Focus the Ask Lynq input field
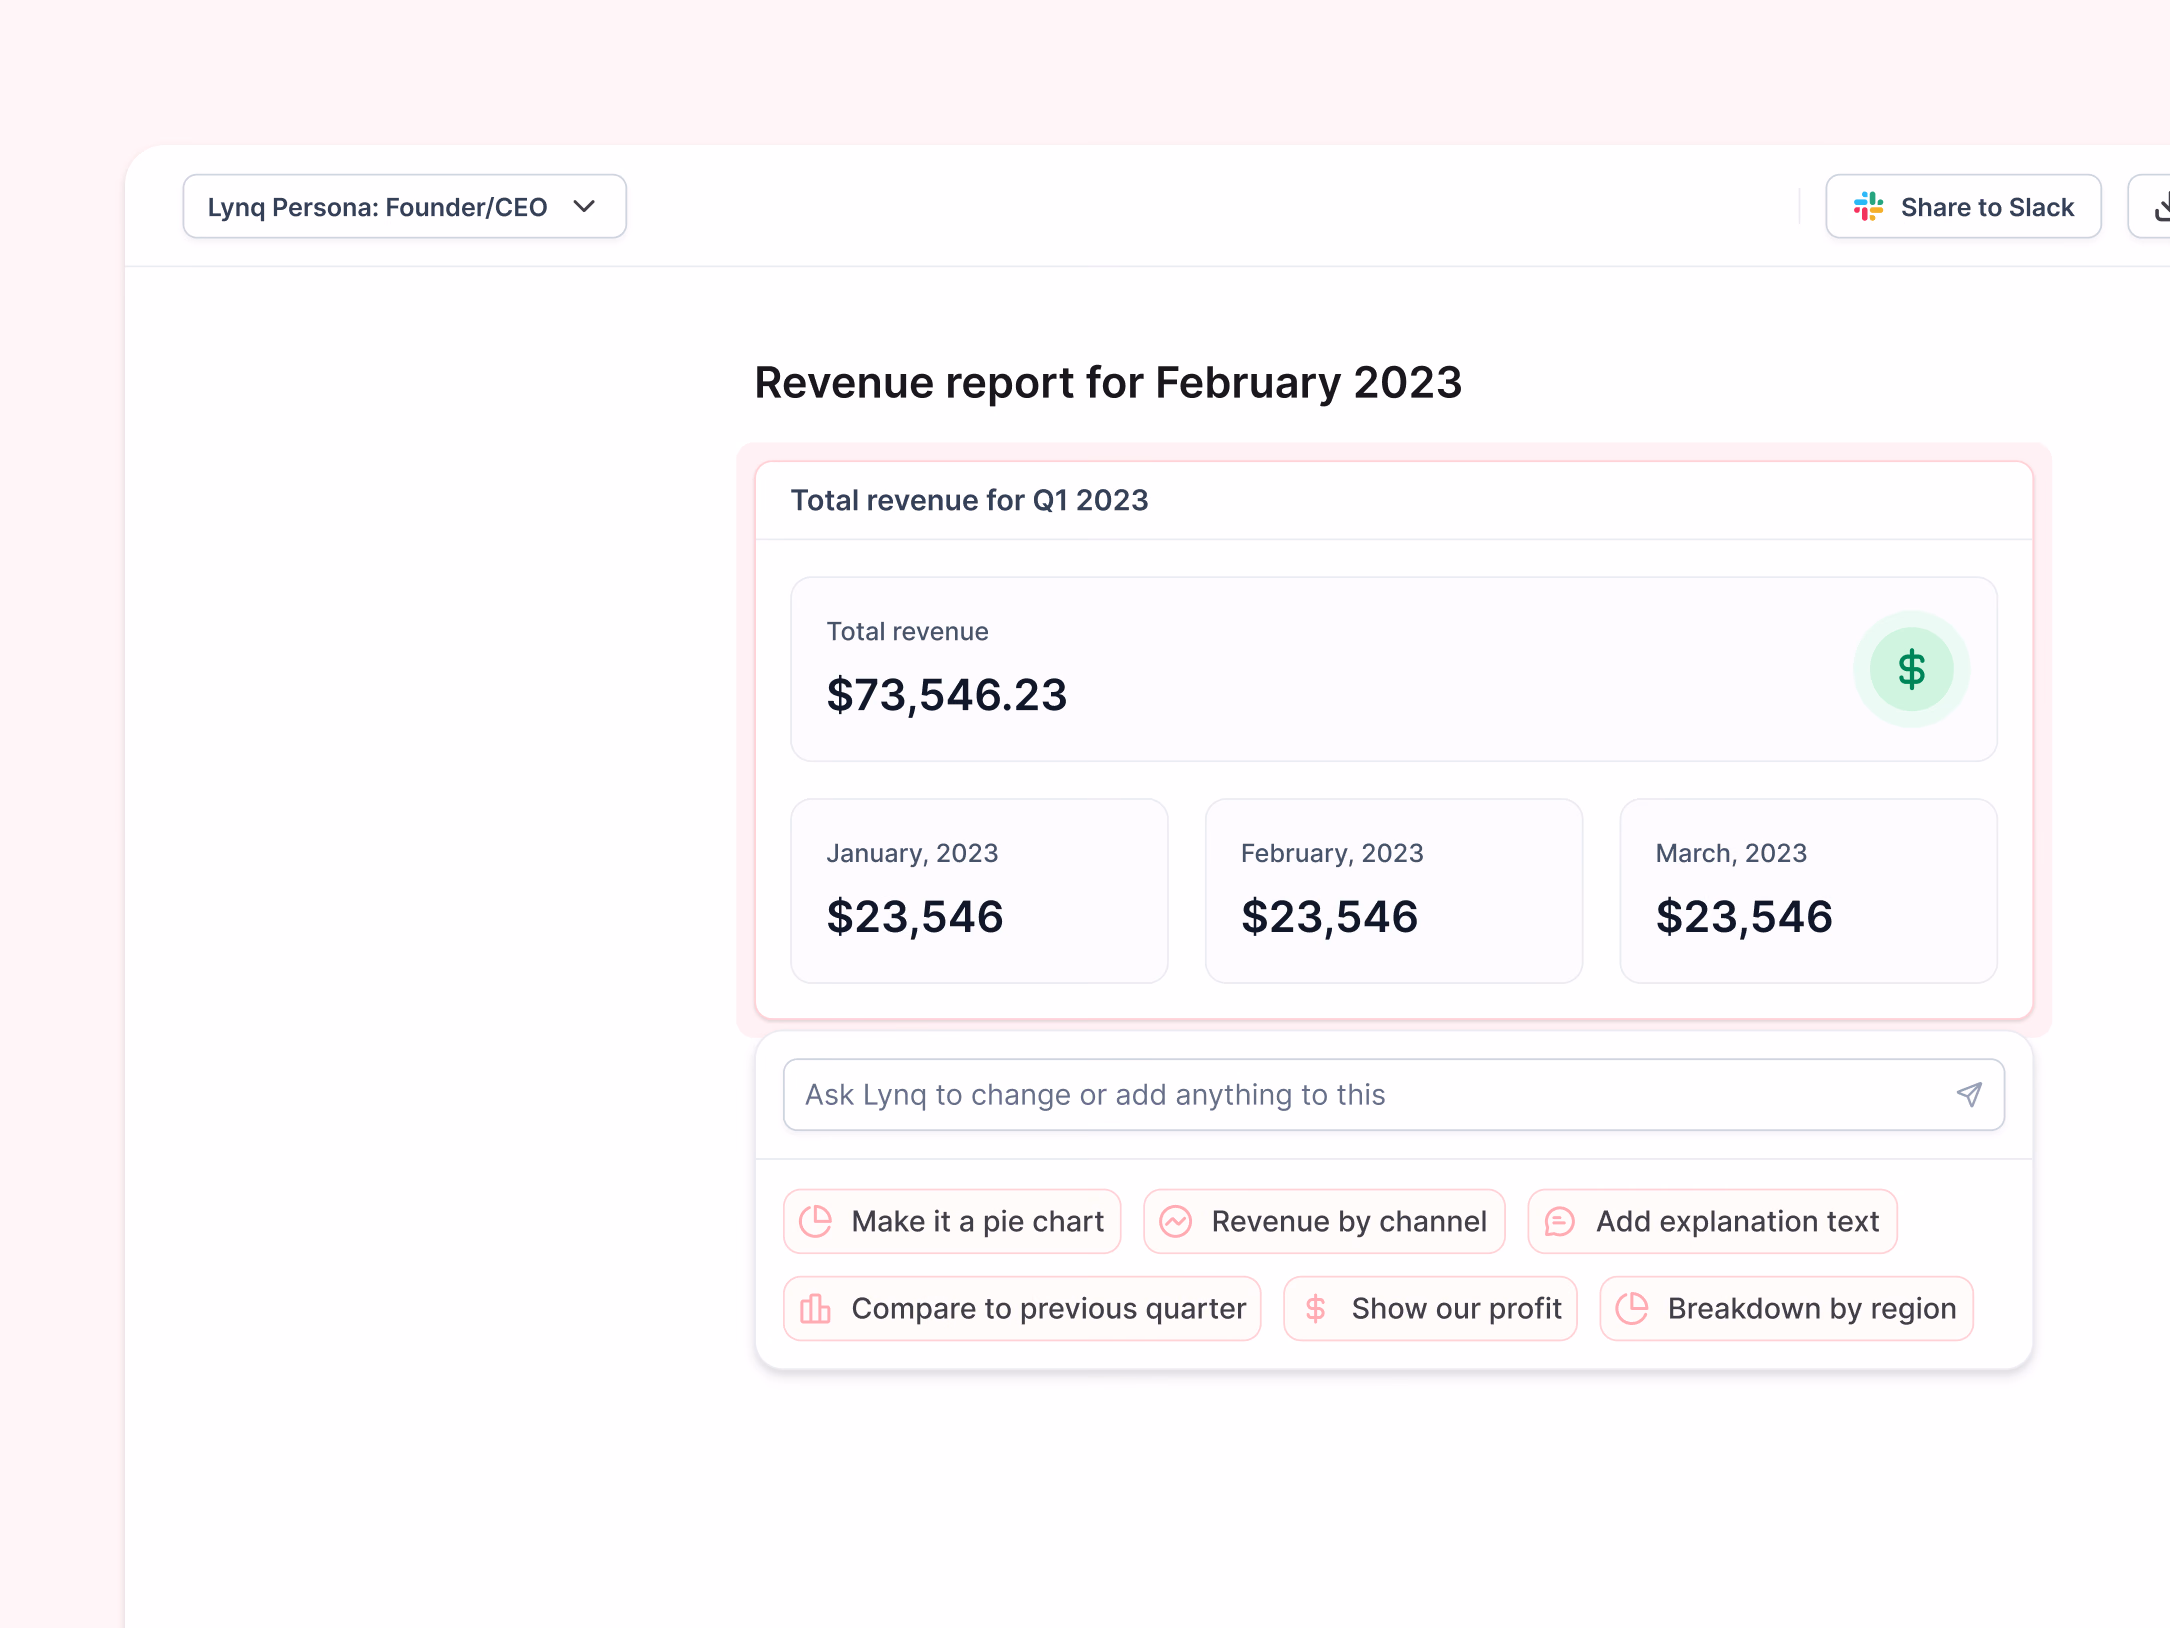2170x1628 pixels. pos(1393,1095)
